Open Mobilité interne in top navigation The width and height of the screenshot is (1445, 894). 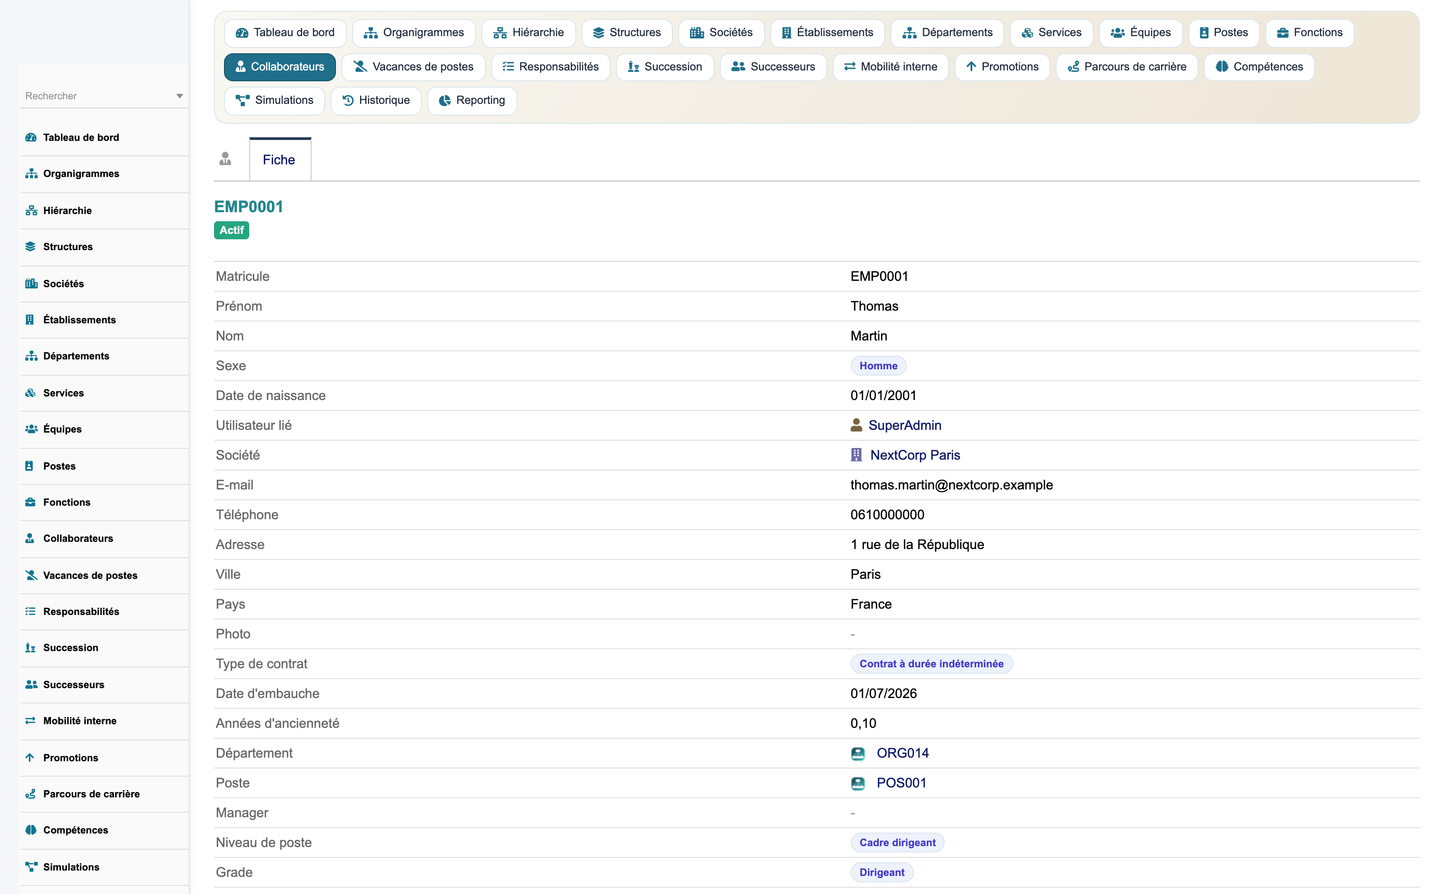[x=891, y=67]
